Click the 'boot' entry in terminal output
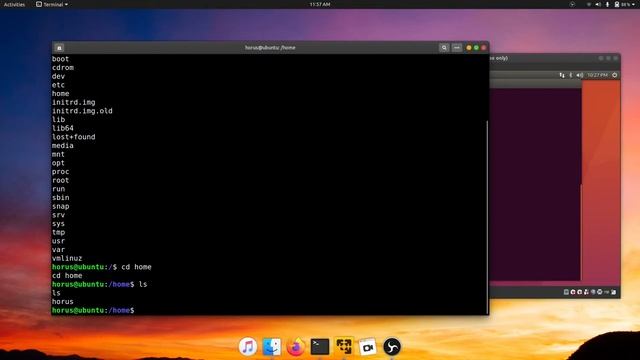 [60, 59]
